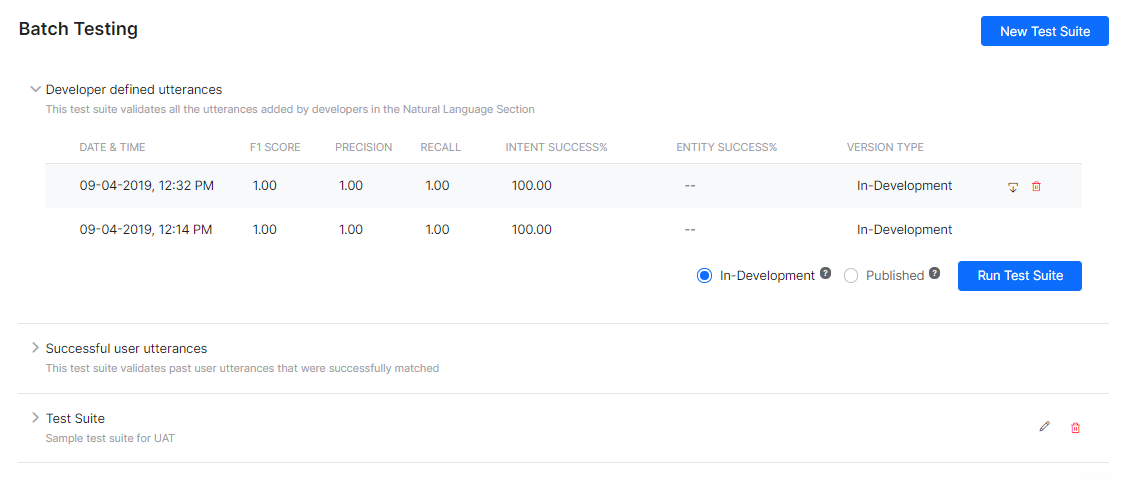The width and height of the screenshot is (1145, 481).
Task: Delete the Sample Test Suite via trash icon
Action: (x=1076, y=428)
